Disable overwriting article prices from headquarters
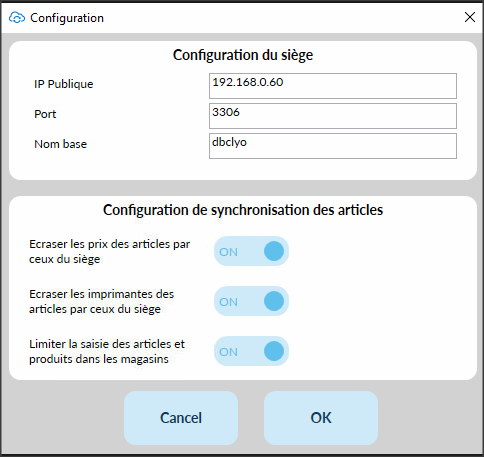484x457 pixels. coord(251,251)
